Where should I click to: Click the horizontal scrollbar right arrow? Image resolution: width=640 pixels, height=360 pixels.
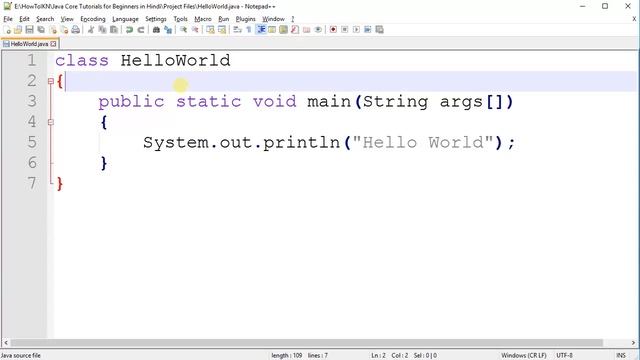pos(634,343)
